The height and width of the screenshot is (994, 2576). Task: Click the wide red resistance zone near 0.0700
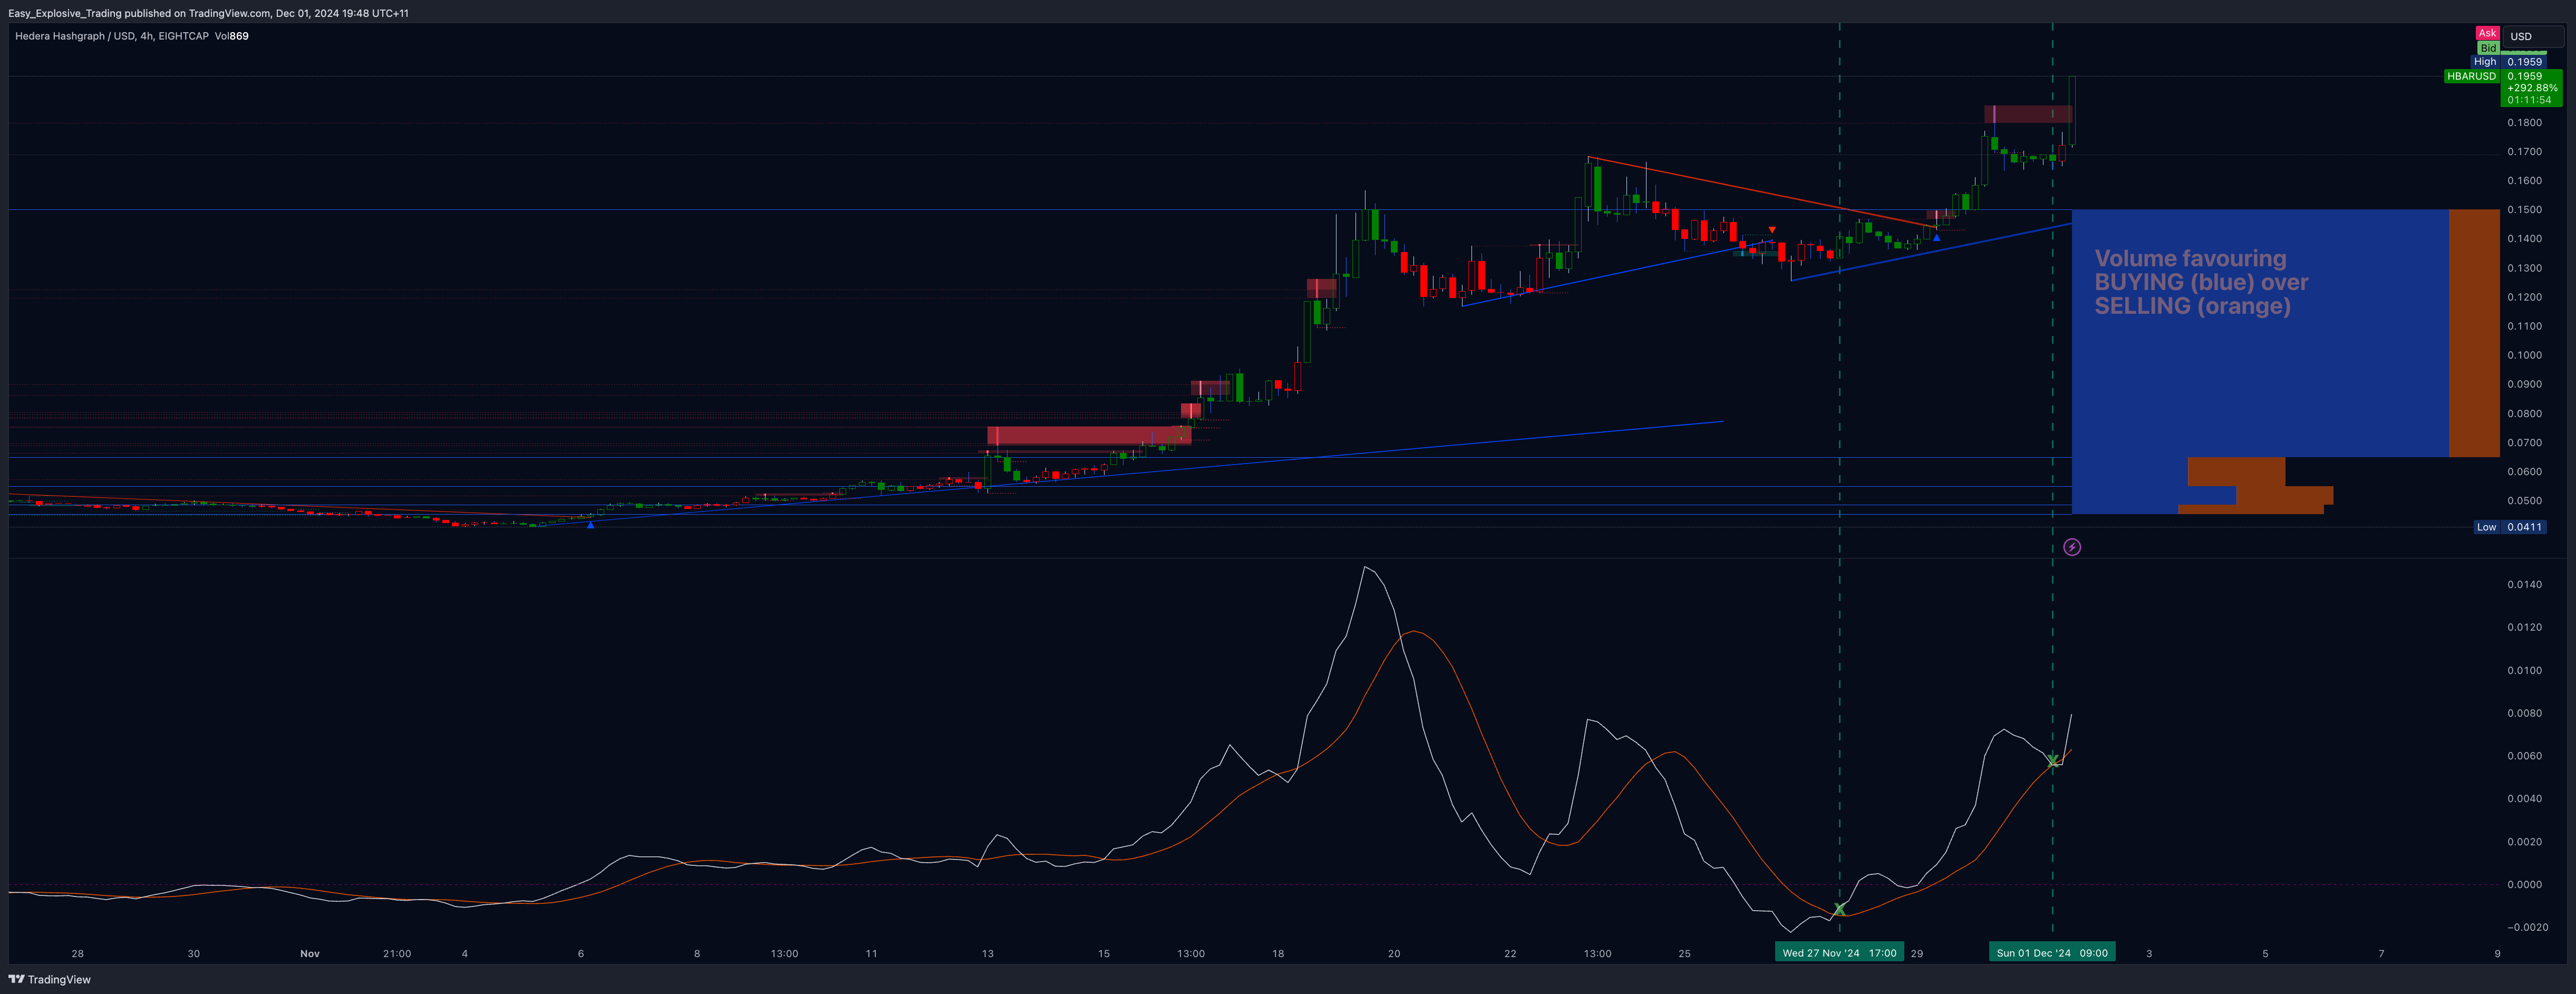pyautogui.click(x=1089, y=435)
